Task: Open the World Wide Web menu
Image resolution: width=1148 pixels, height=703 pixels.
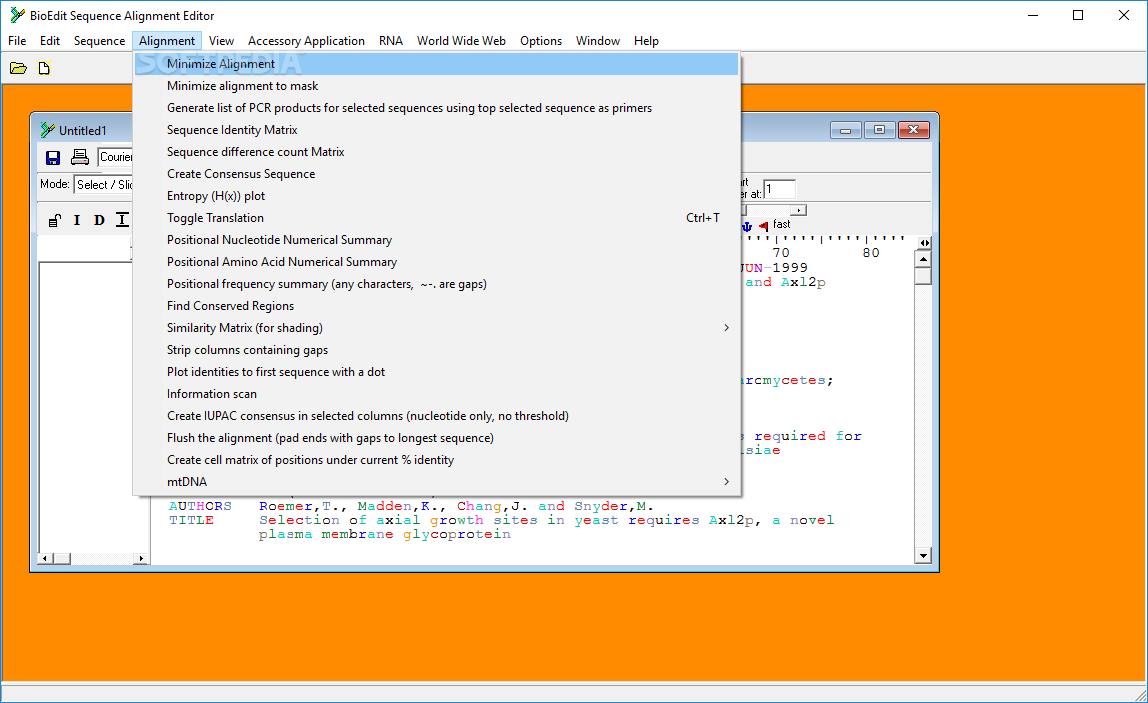Action: [x=461, y=41]
